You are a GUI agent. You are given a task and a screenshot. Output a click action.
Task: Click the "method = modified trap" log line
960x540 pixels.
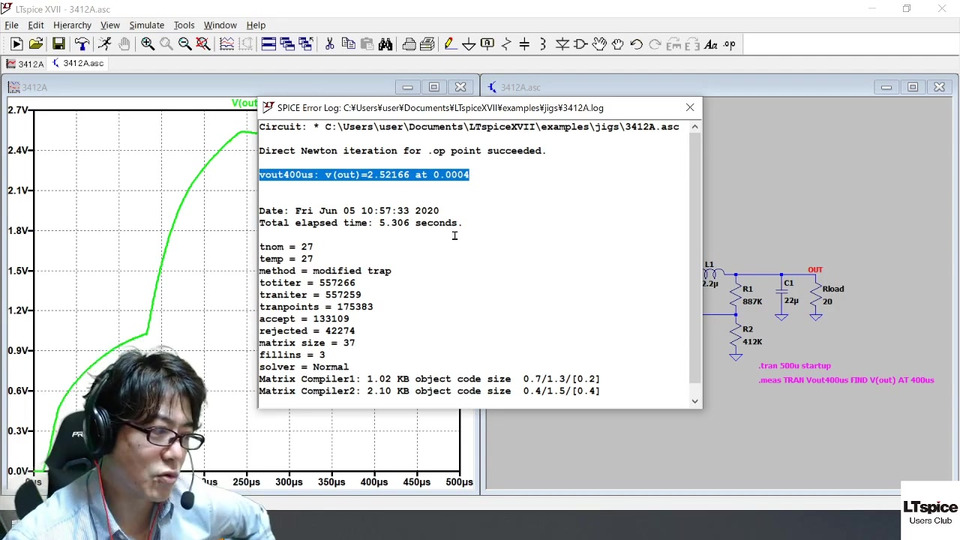[x=325, y=271]
